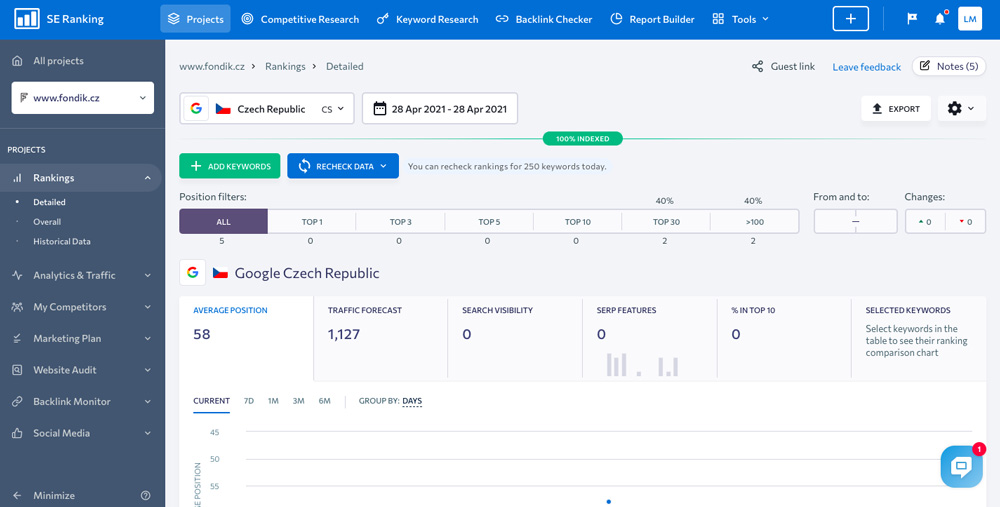The image size is (1000, 507).
Task: Expand Social Media sidebar section
Action: click(x=82, y=433)
